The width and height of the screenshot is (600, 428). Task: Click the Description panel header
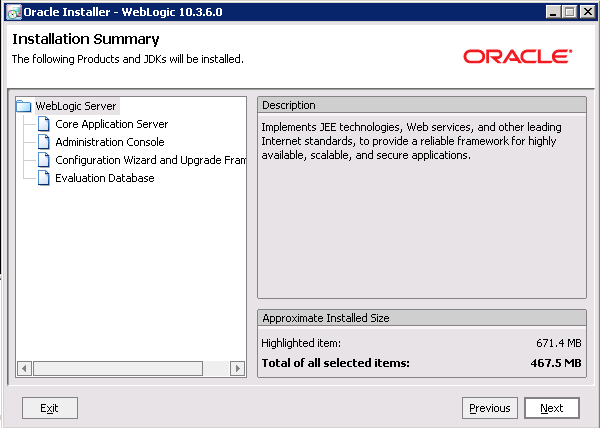coord(422,105)
